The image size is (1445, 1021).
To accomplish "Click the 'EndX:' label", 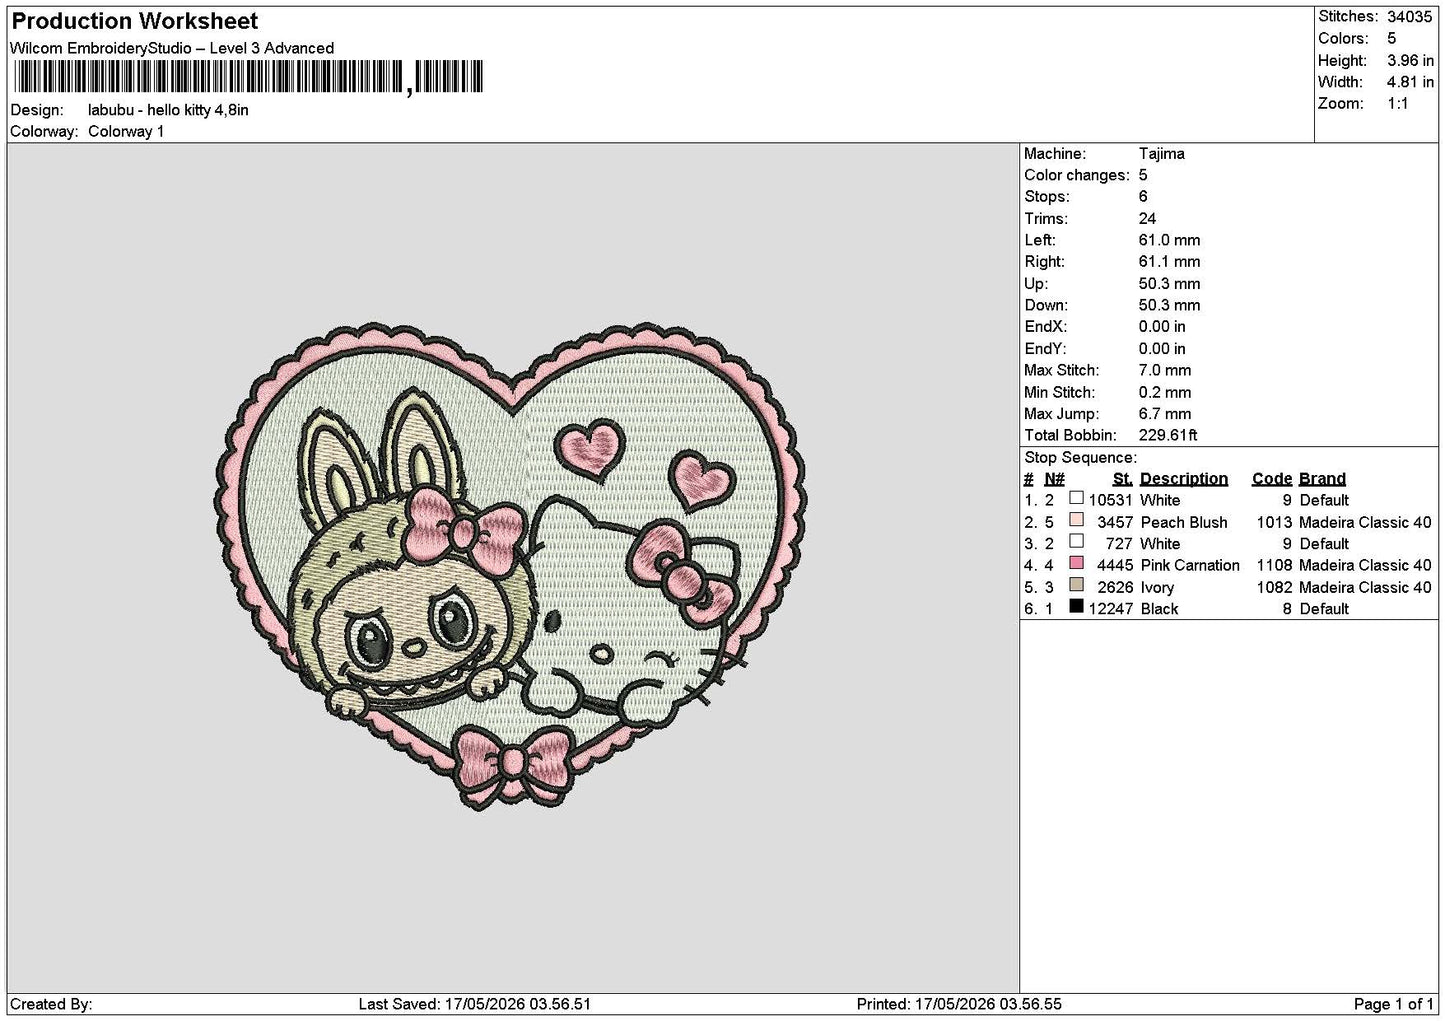I will click(1045, 327).
